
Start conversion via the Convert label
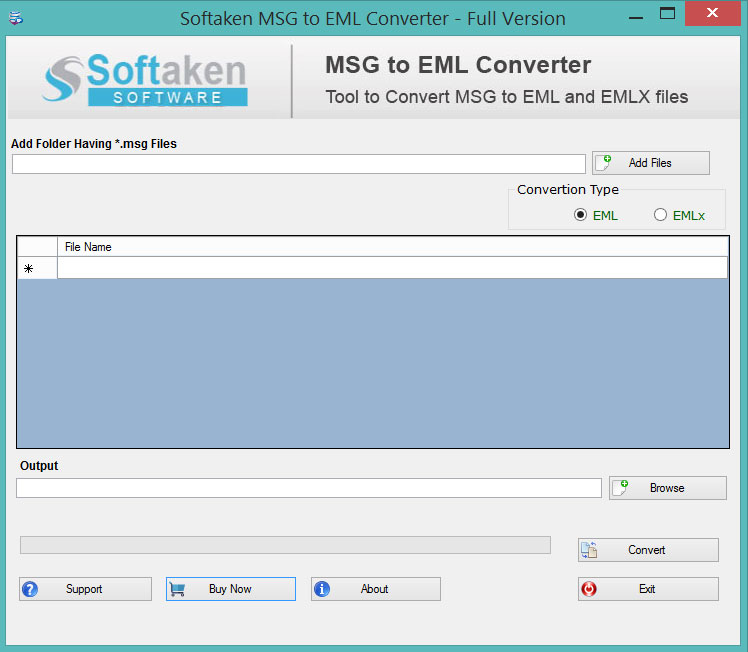coord(646,550)
